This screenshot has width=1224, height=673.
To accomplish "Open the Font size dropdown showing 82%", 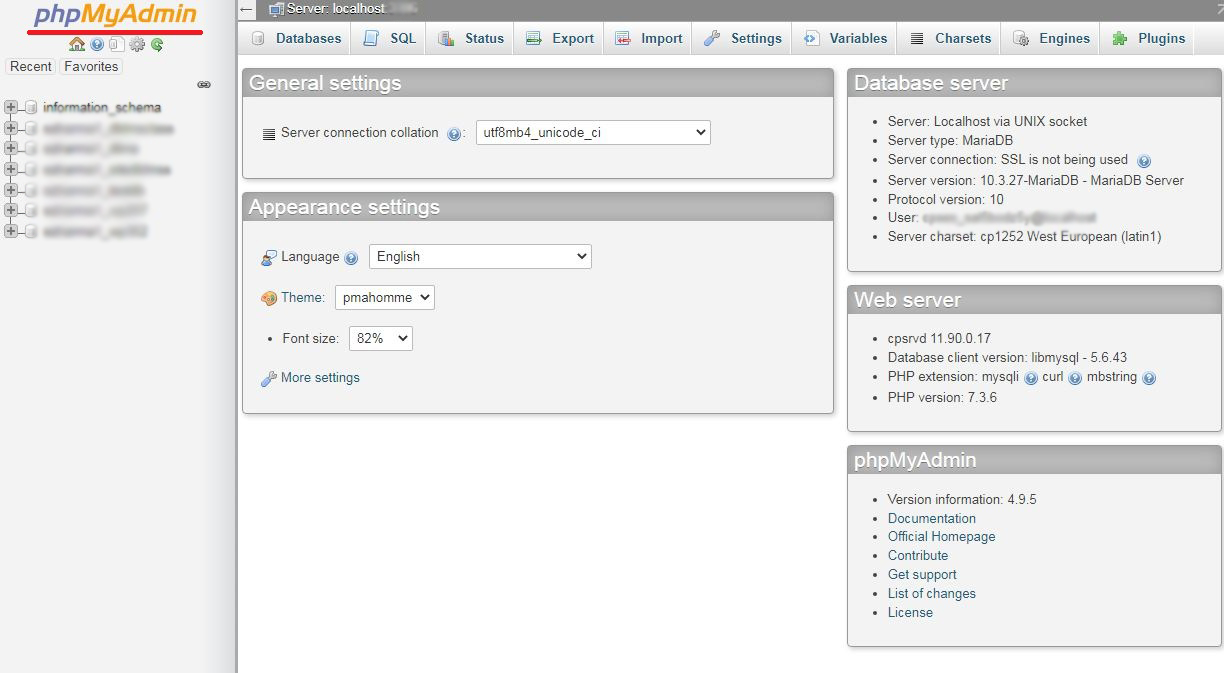I will click(x=381, y=338).
